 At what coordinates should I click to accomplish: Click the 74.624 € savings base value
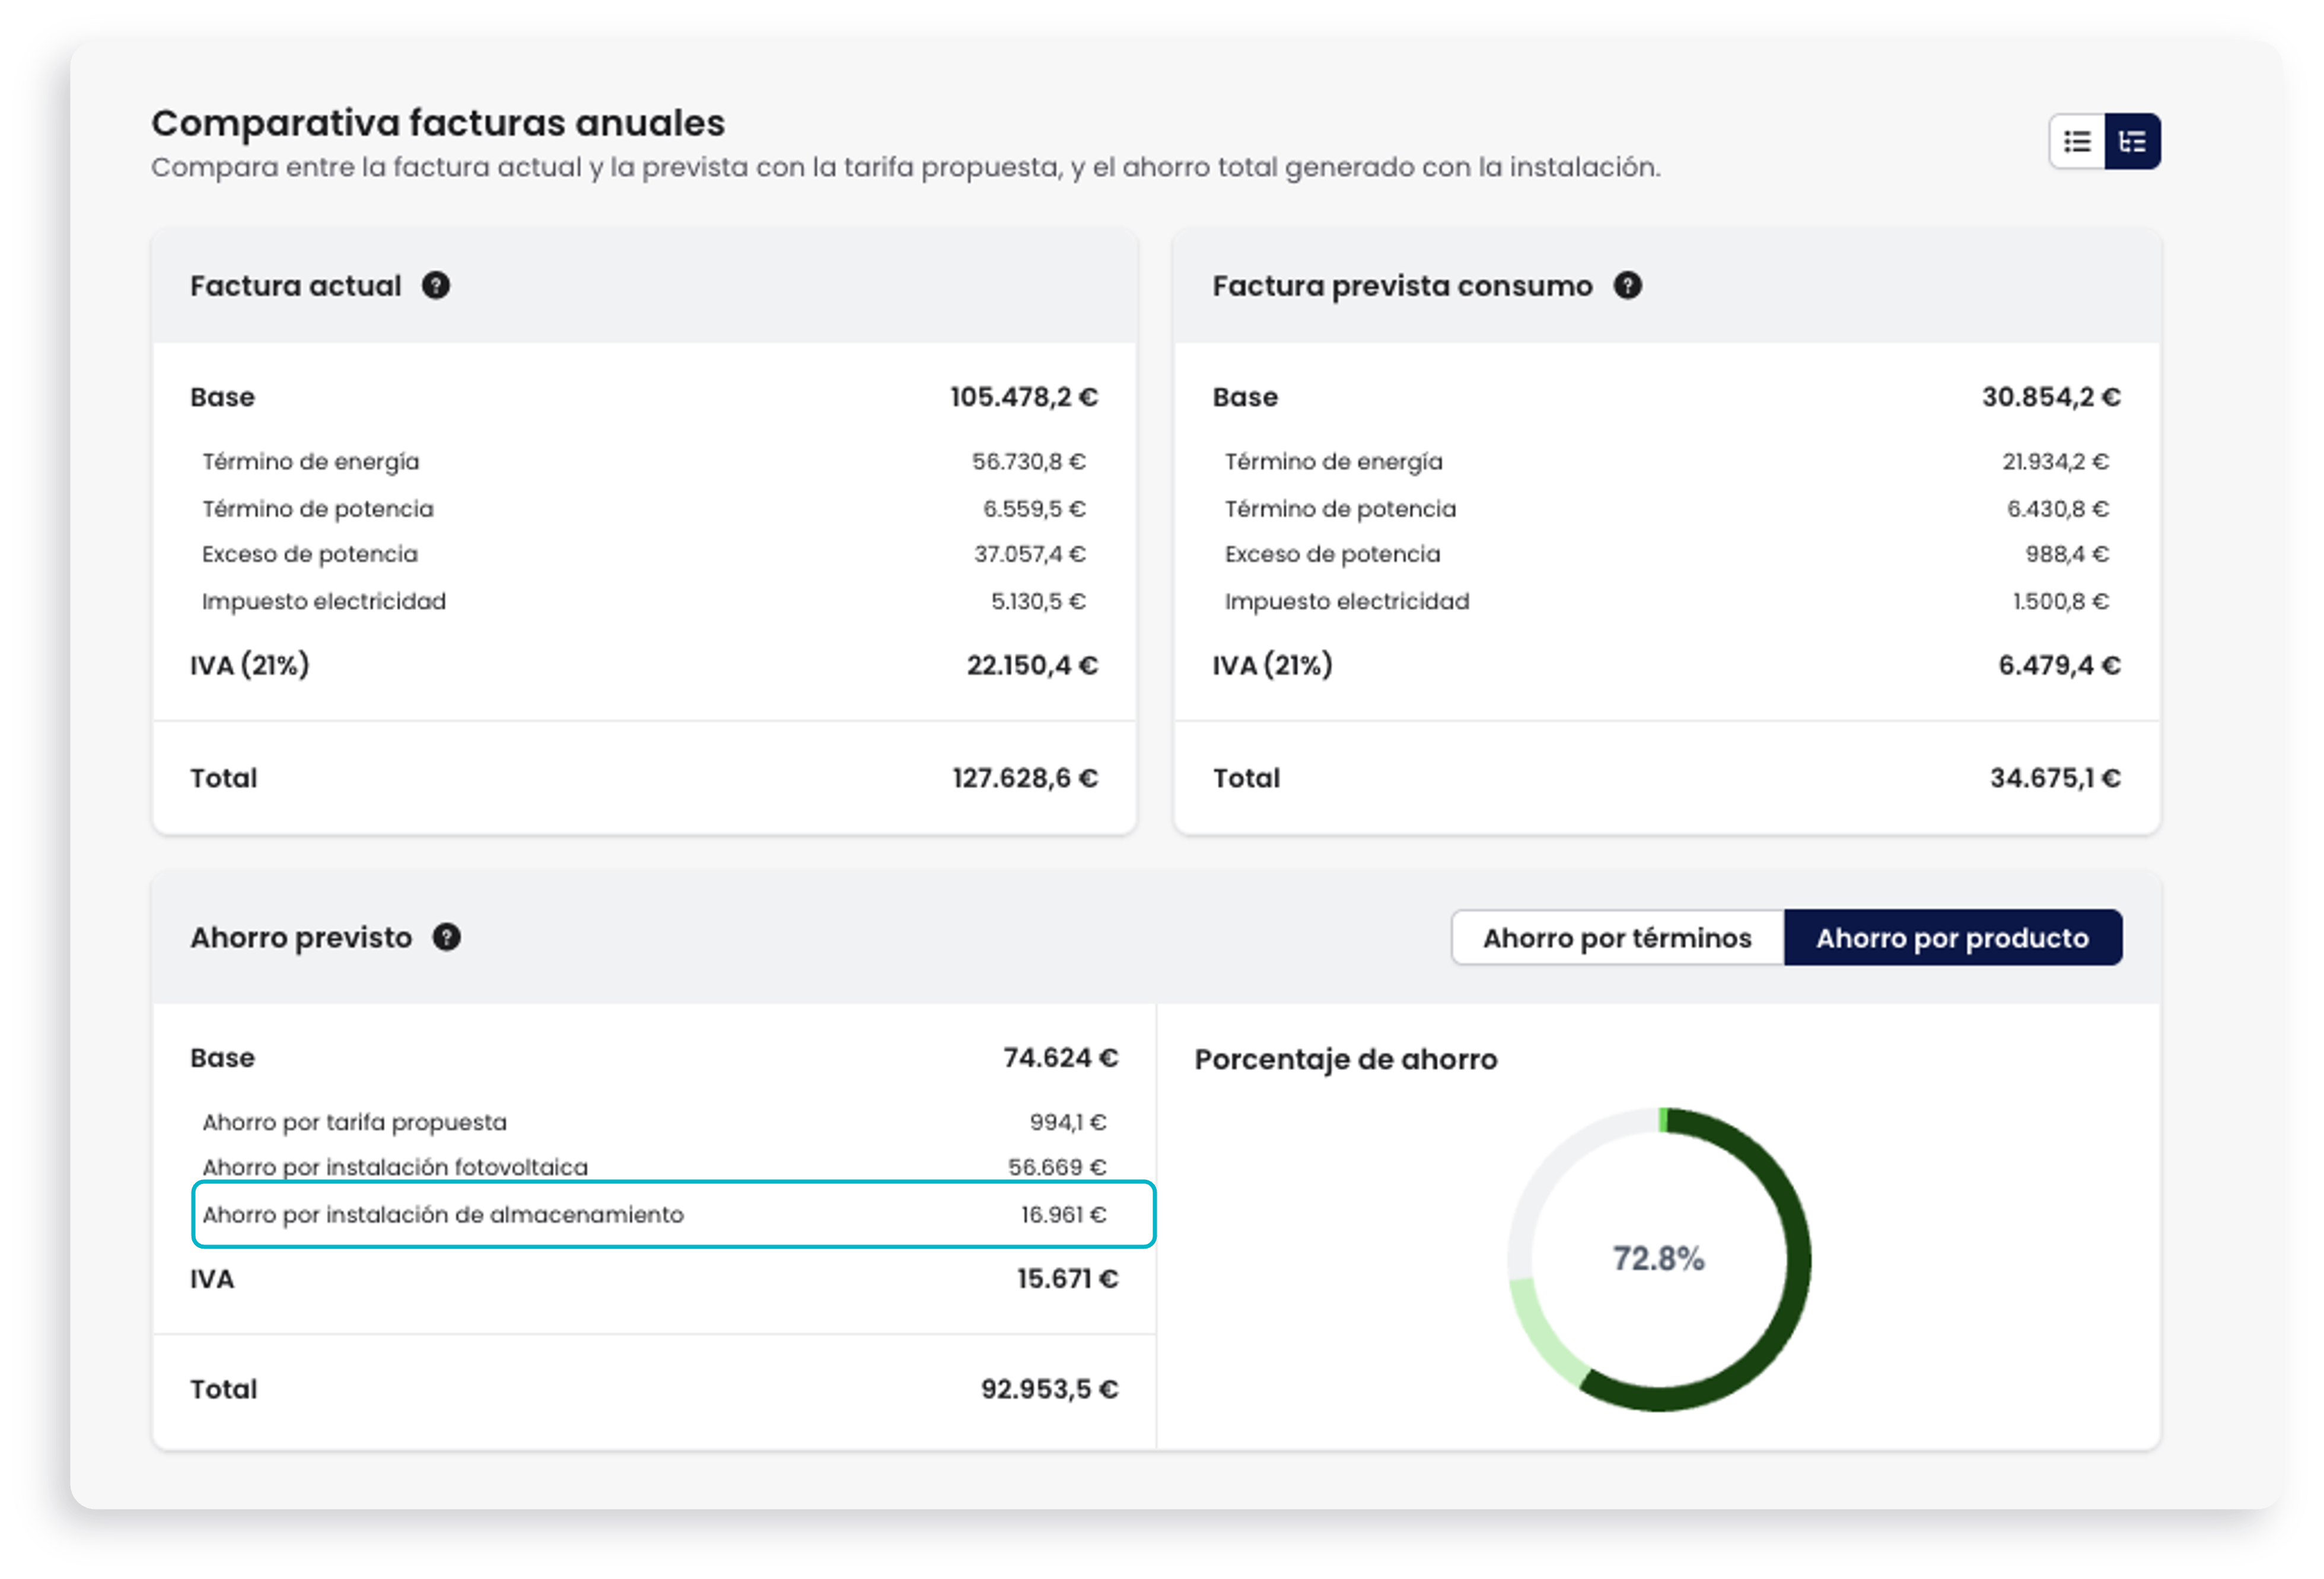coord(1060,1058)
